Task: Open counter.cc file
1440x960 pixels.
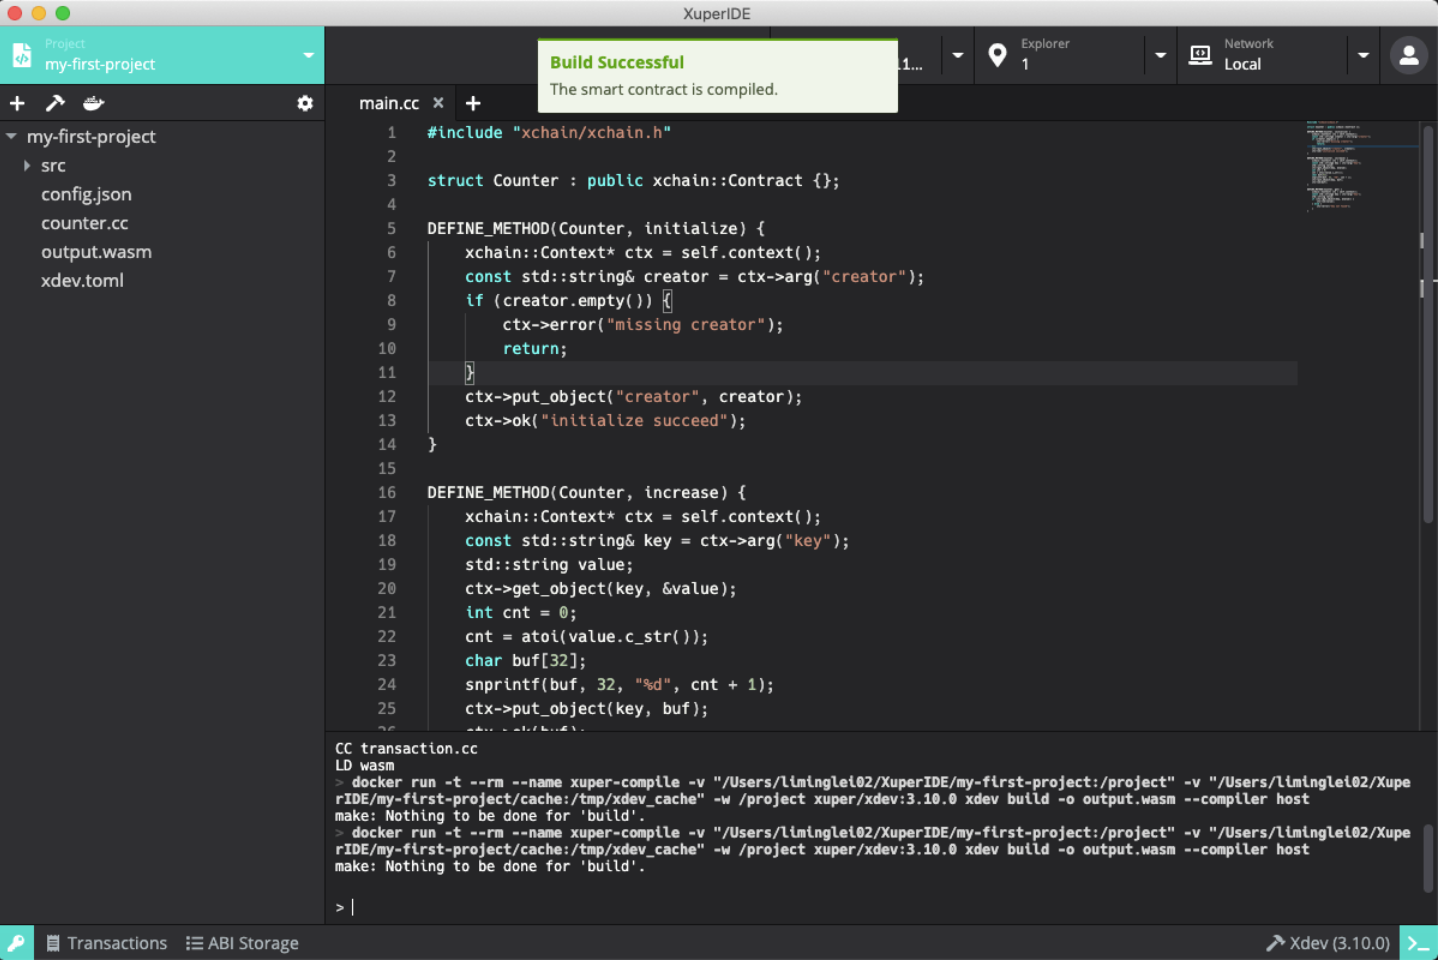Action: click(84, 223)
